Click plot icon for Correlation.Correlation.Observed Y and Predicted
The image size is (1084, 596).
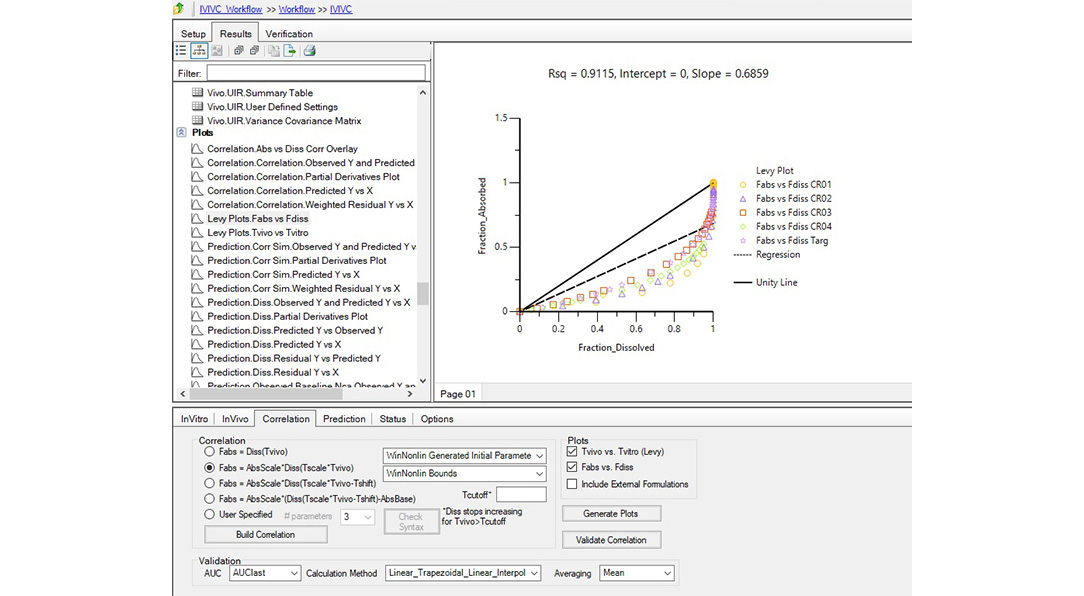(197, 162)
